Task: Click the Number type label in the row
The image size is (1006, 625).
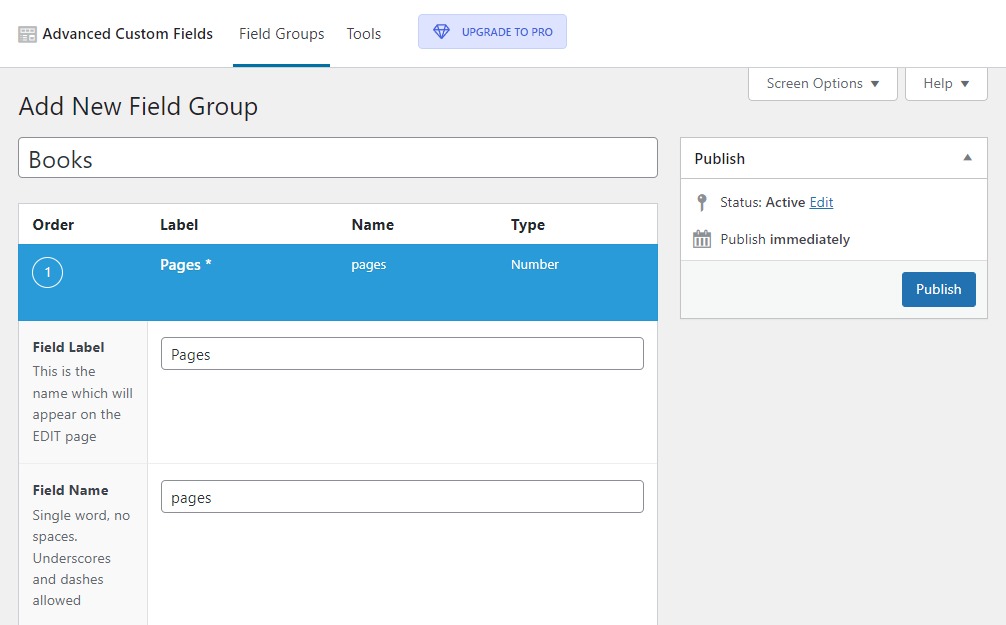Action: pos(535,264)
